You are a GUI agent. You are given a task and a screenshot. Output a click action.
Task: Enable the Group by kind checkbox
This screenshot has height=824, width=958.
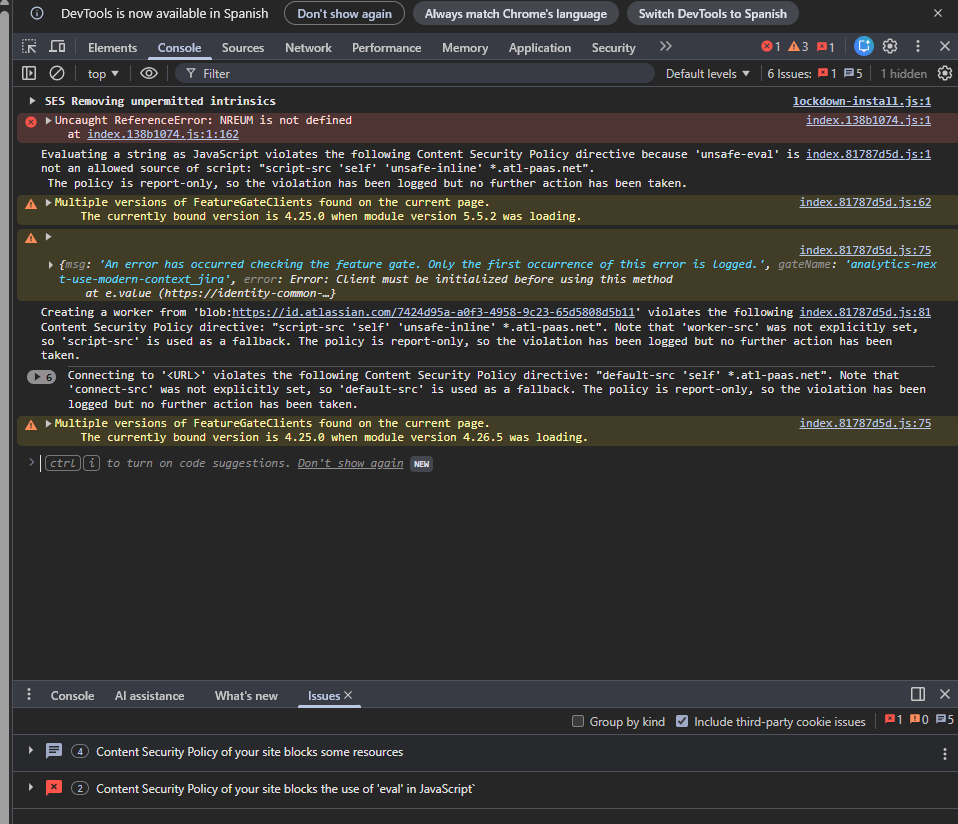(x=578, y=721)
